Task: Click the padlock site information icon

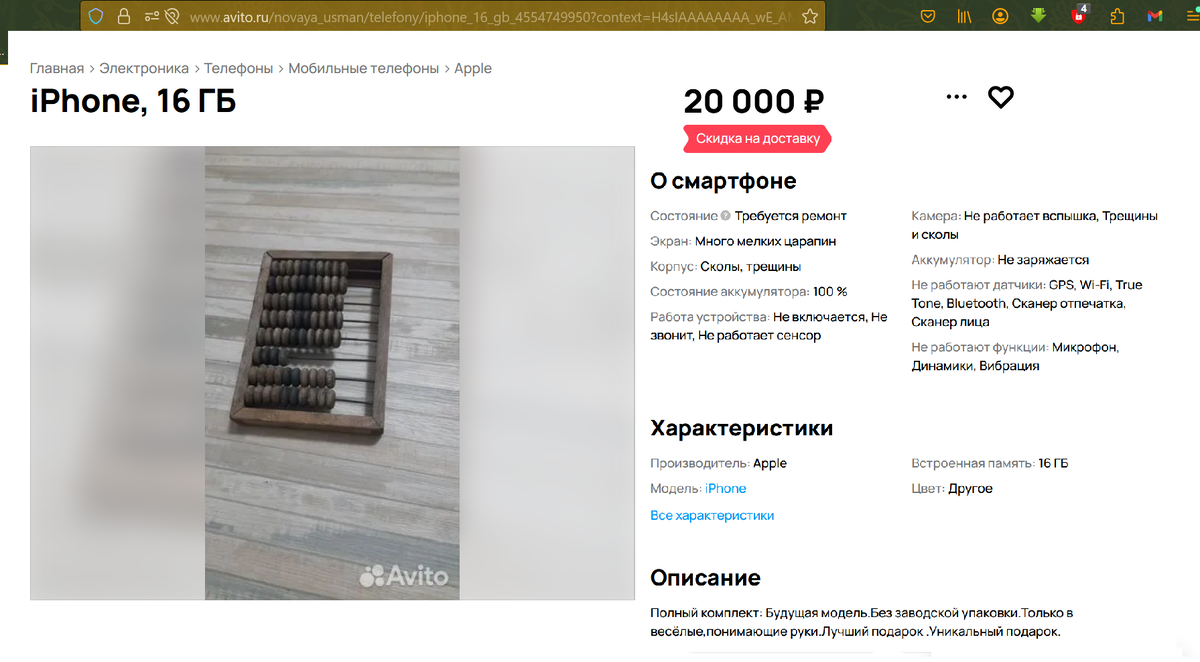Action: coord(124,16)
